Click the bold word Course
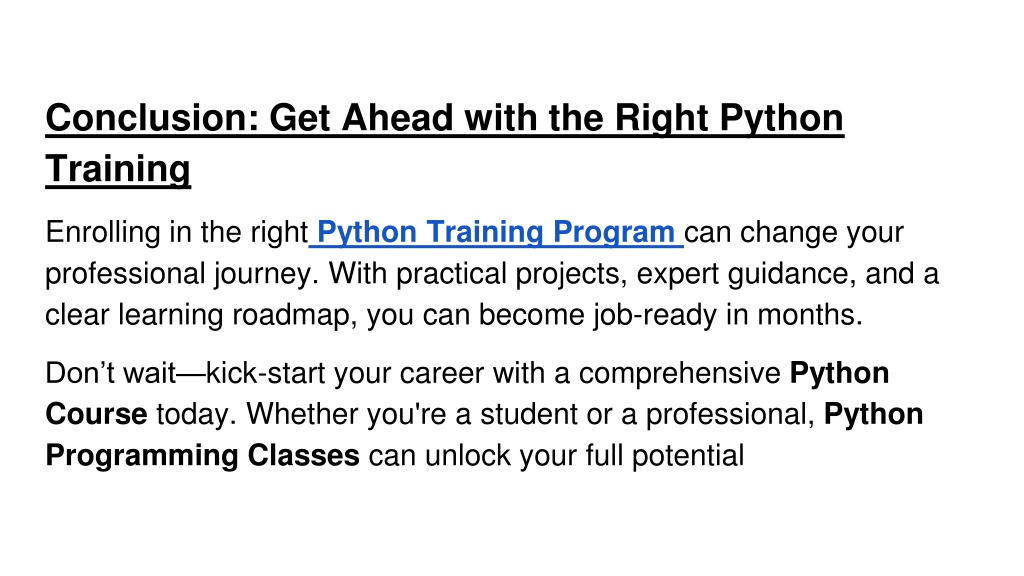Image resolution: width=1024 pixels, height=576 pixels. coord(96,415)
